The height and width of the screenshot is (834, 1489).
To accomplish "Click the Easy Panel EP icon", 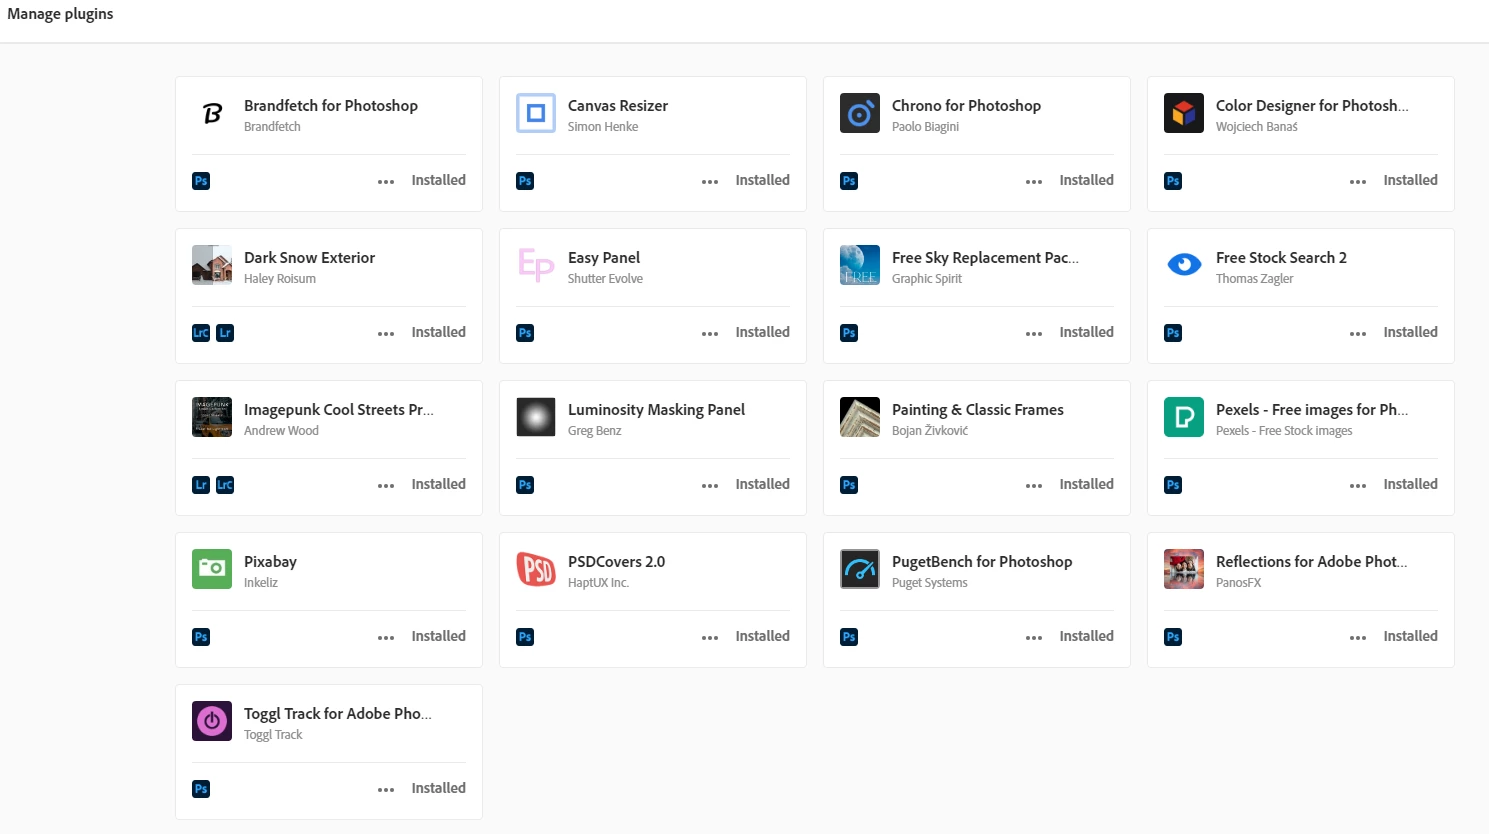I will 536,266.
